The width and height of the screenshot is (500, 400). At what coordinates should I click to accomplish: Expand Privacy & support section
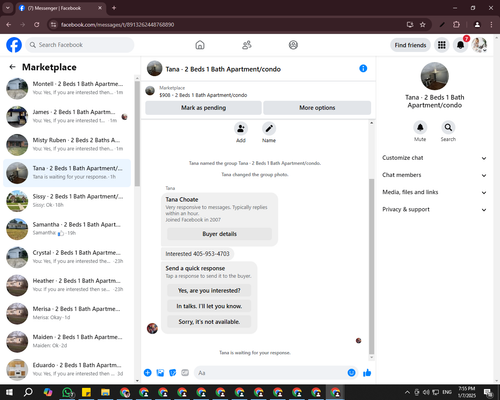434,210
